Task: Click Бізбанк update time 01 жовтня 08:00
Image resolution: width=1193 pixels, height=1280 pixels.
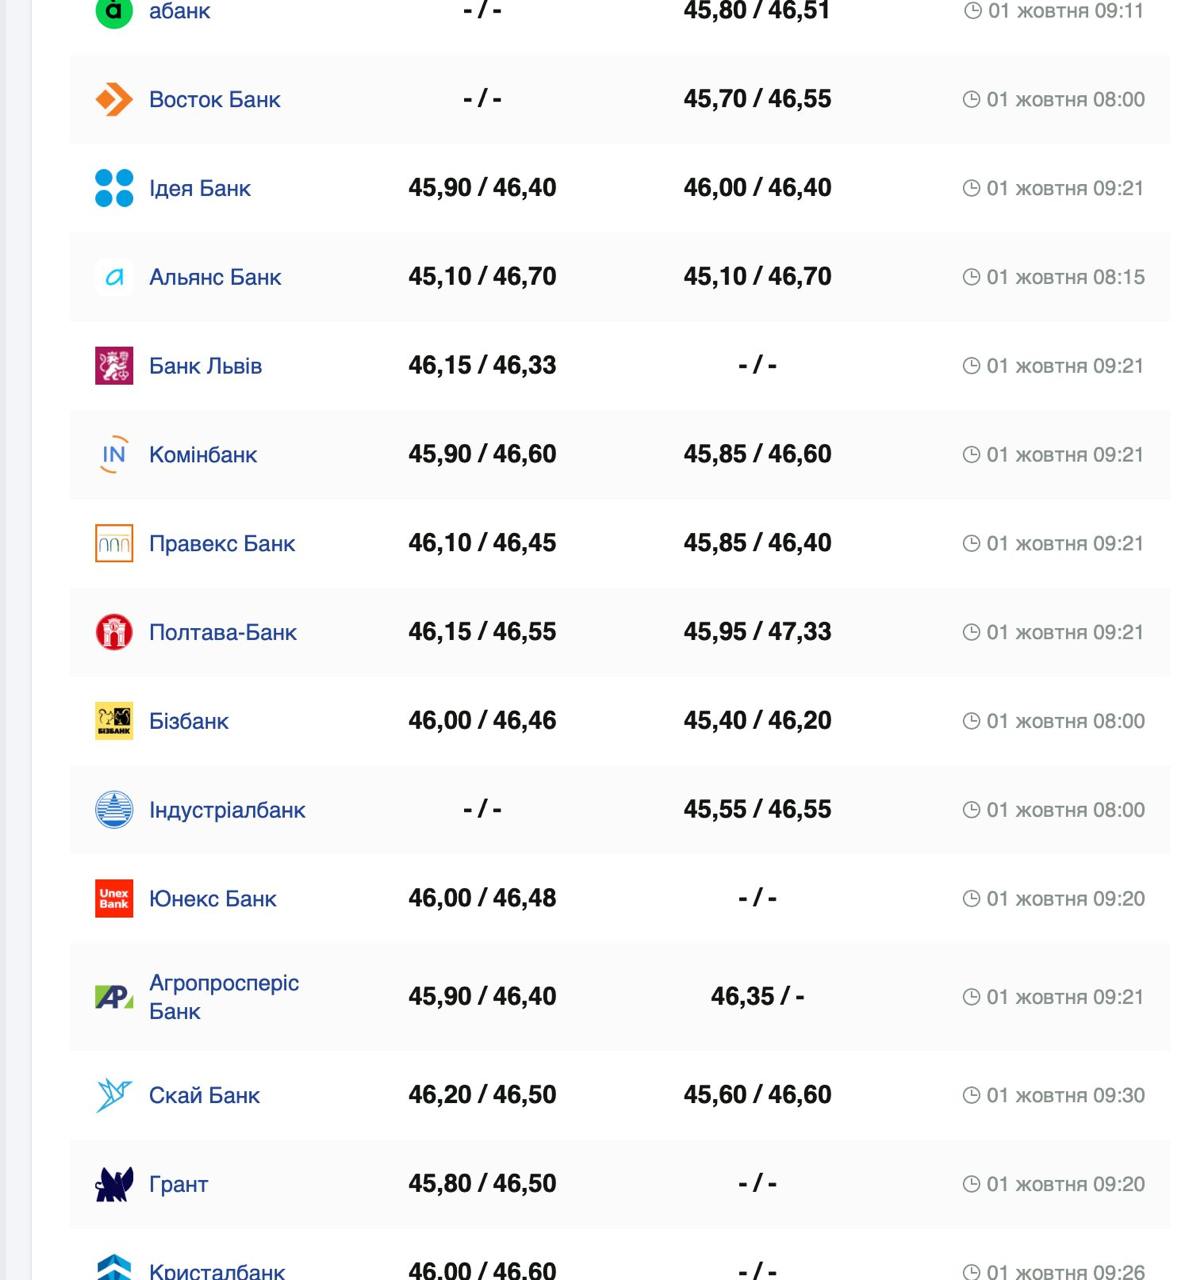Action: [1065, 721]
